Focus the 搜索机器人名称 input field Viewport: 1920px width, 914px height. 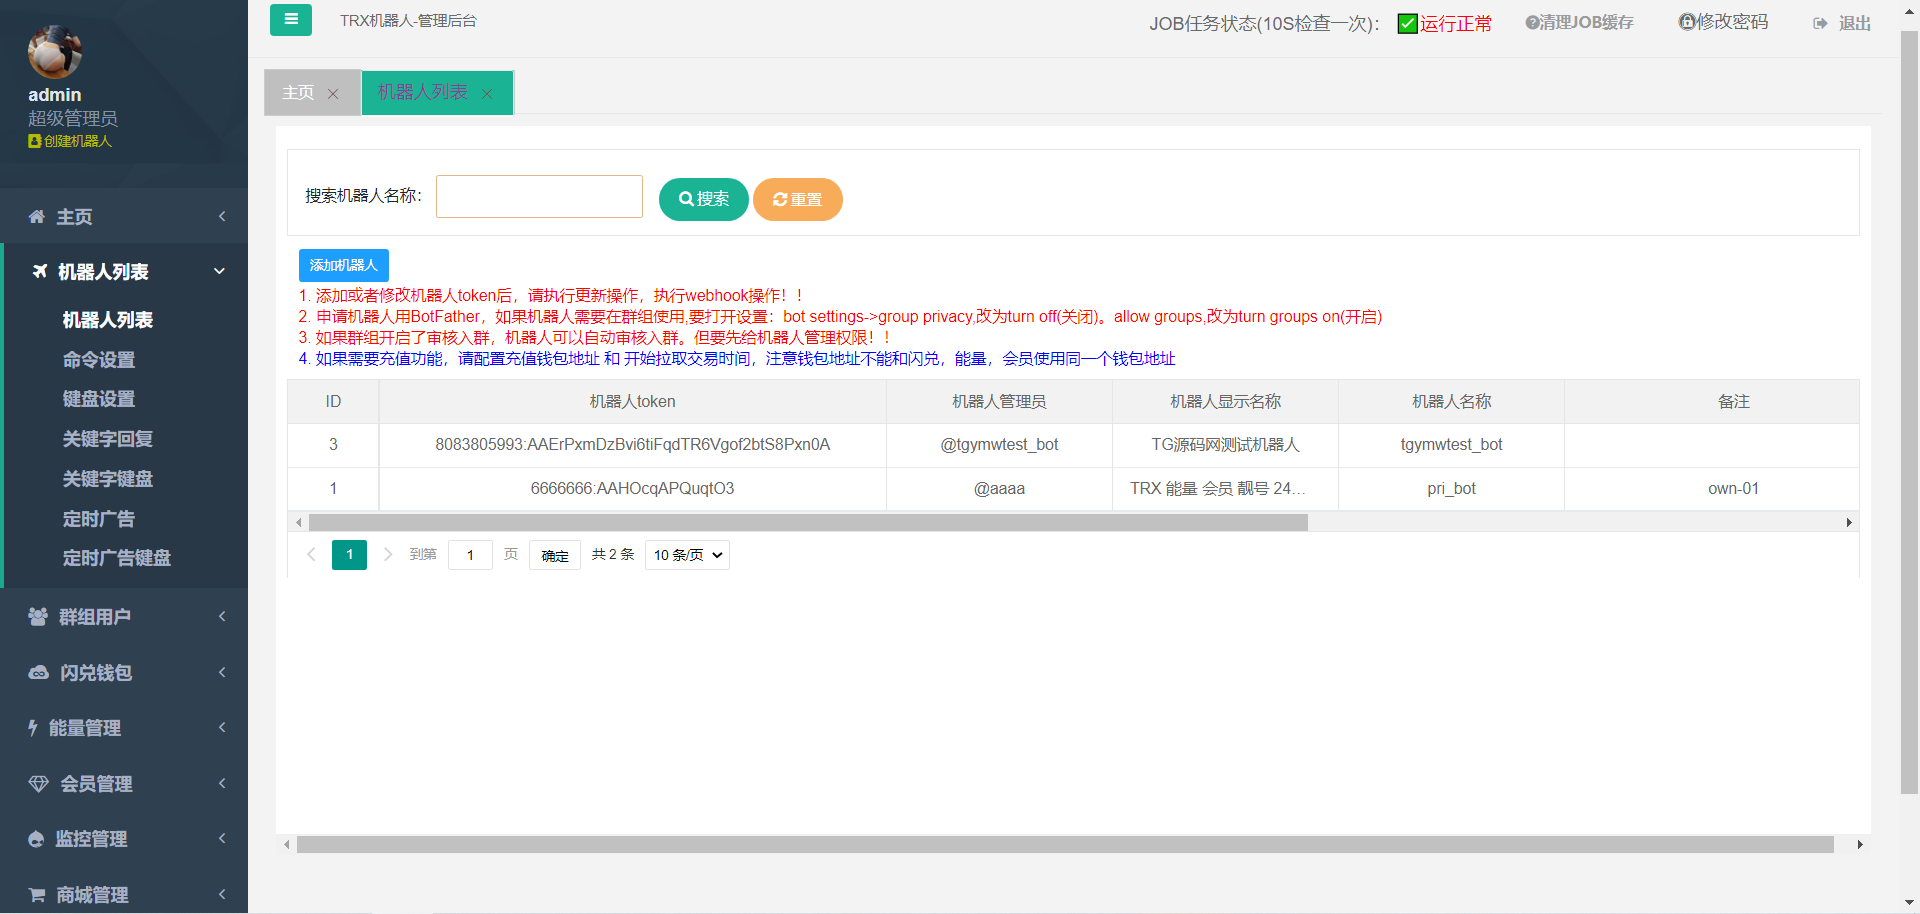539,197
